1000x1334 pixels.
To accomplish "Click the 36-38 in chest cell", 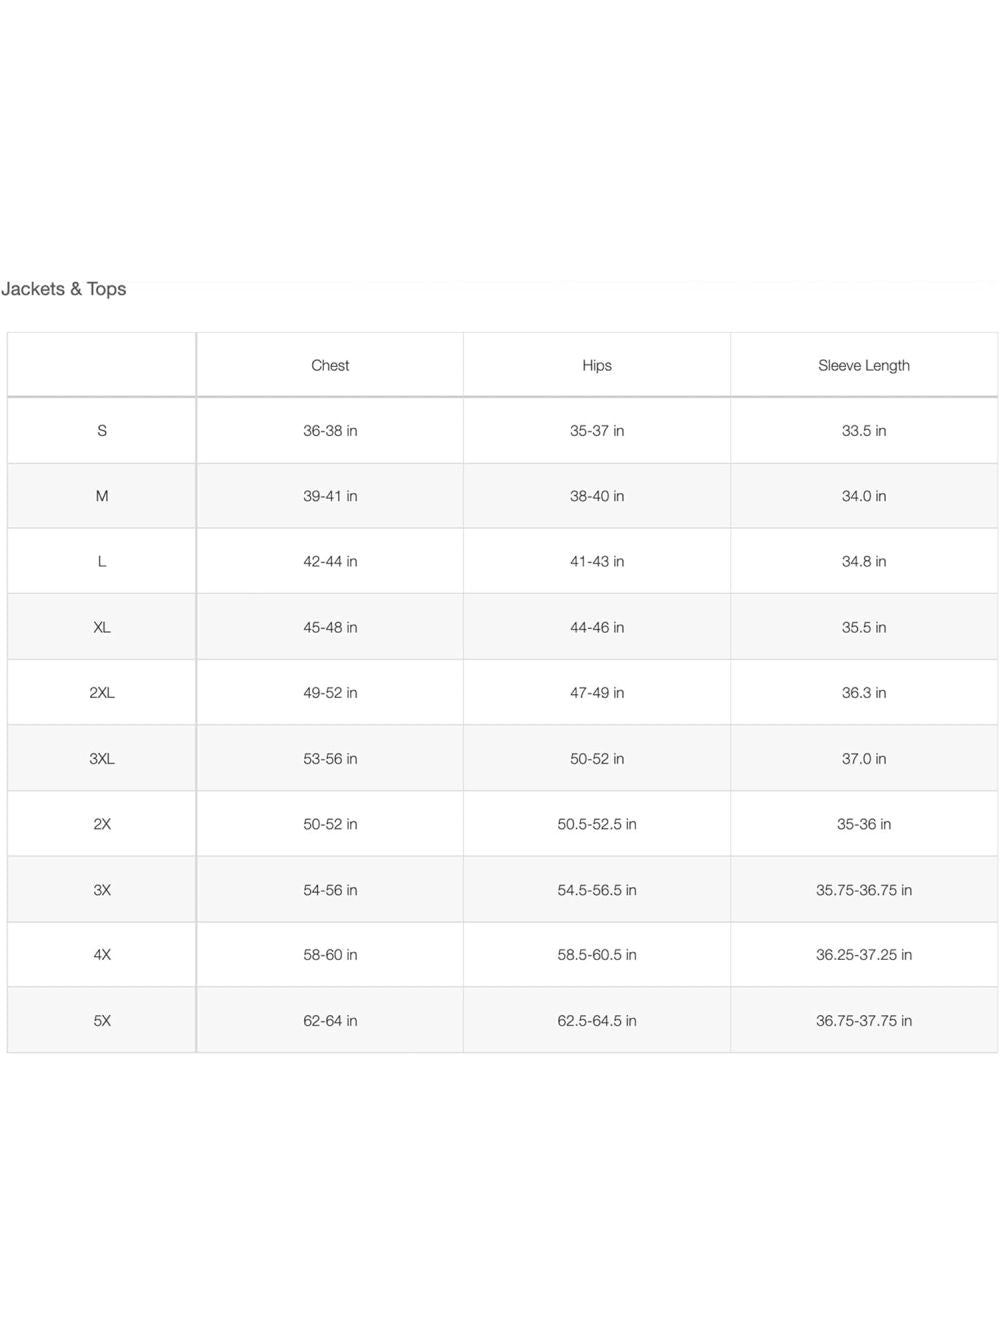I will click(x=330, y=431).
